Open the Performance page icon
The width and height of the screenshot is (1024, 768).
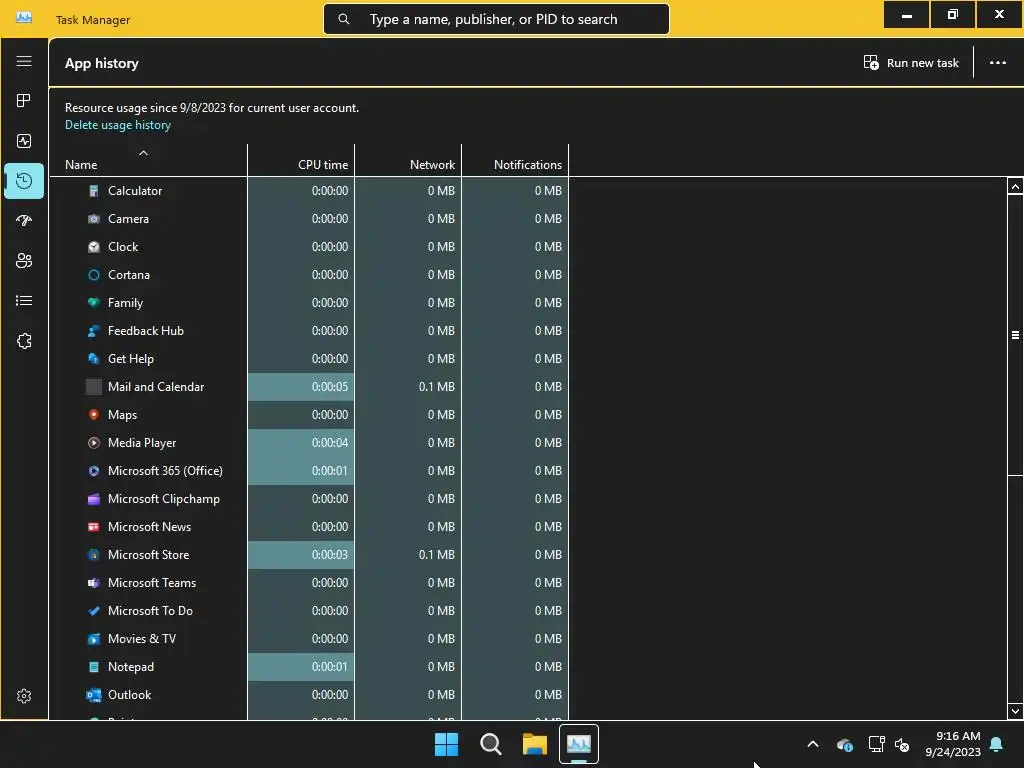pos(24,141)
